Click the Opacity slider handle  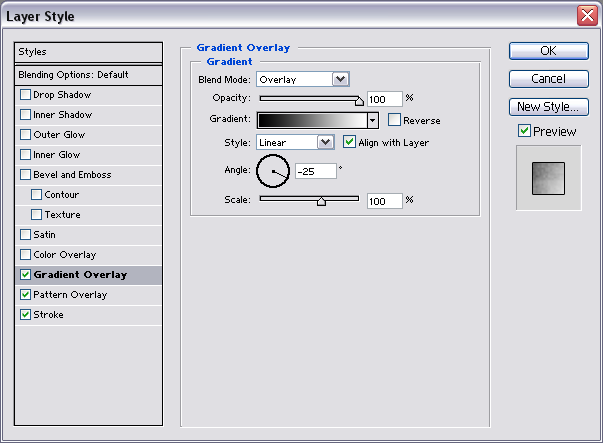(x=359, y=101)
